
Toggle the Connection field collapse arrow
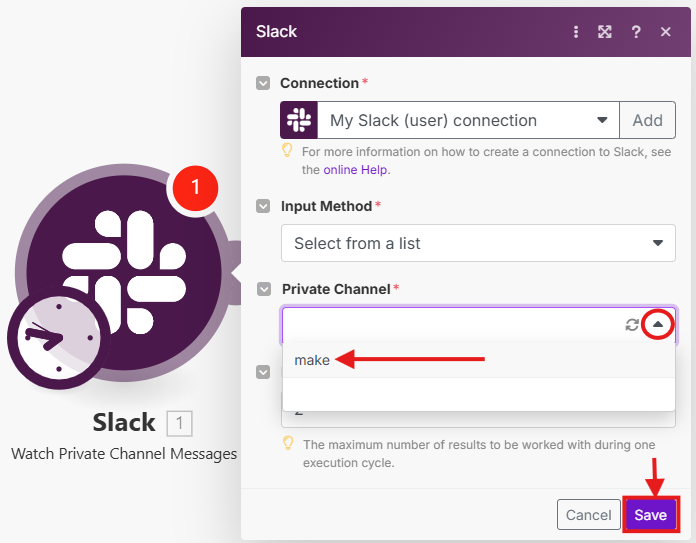pos(263,83)
